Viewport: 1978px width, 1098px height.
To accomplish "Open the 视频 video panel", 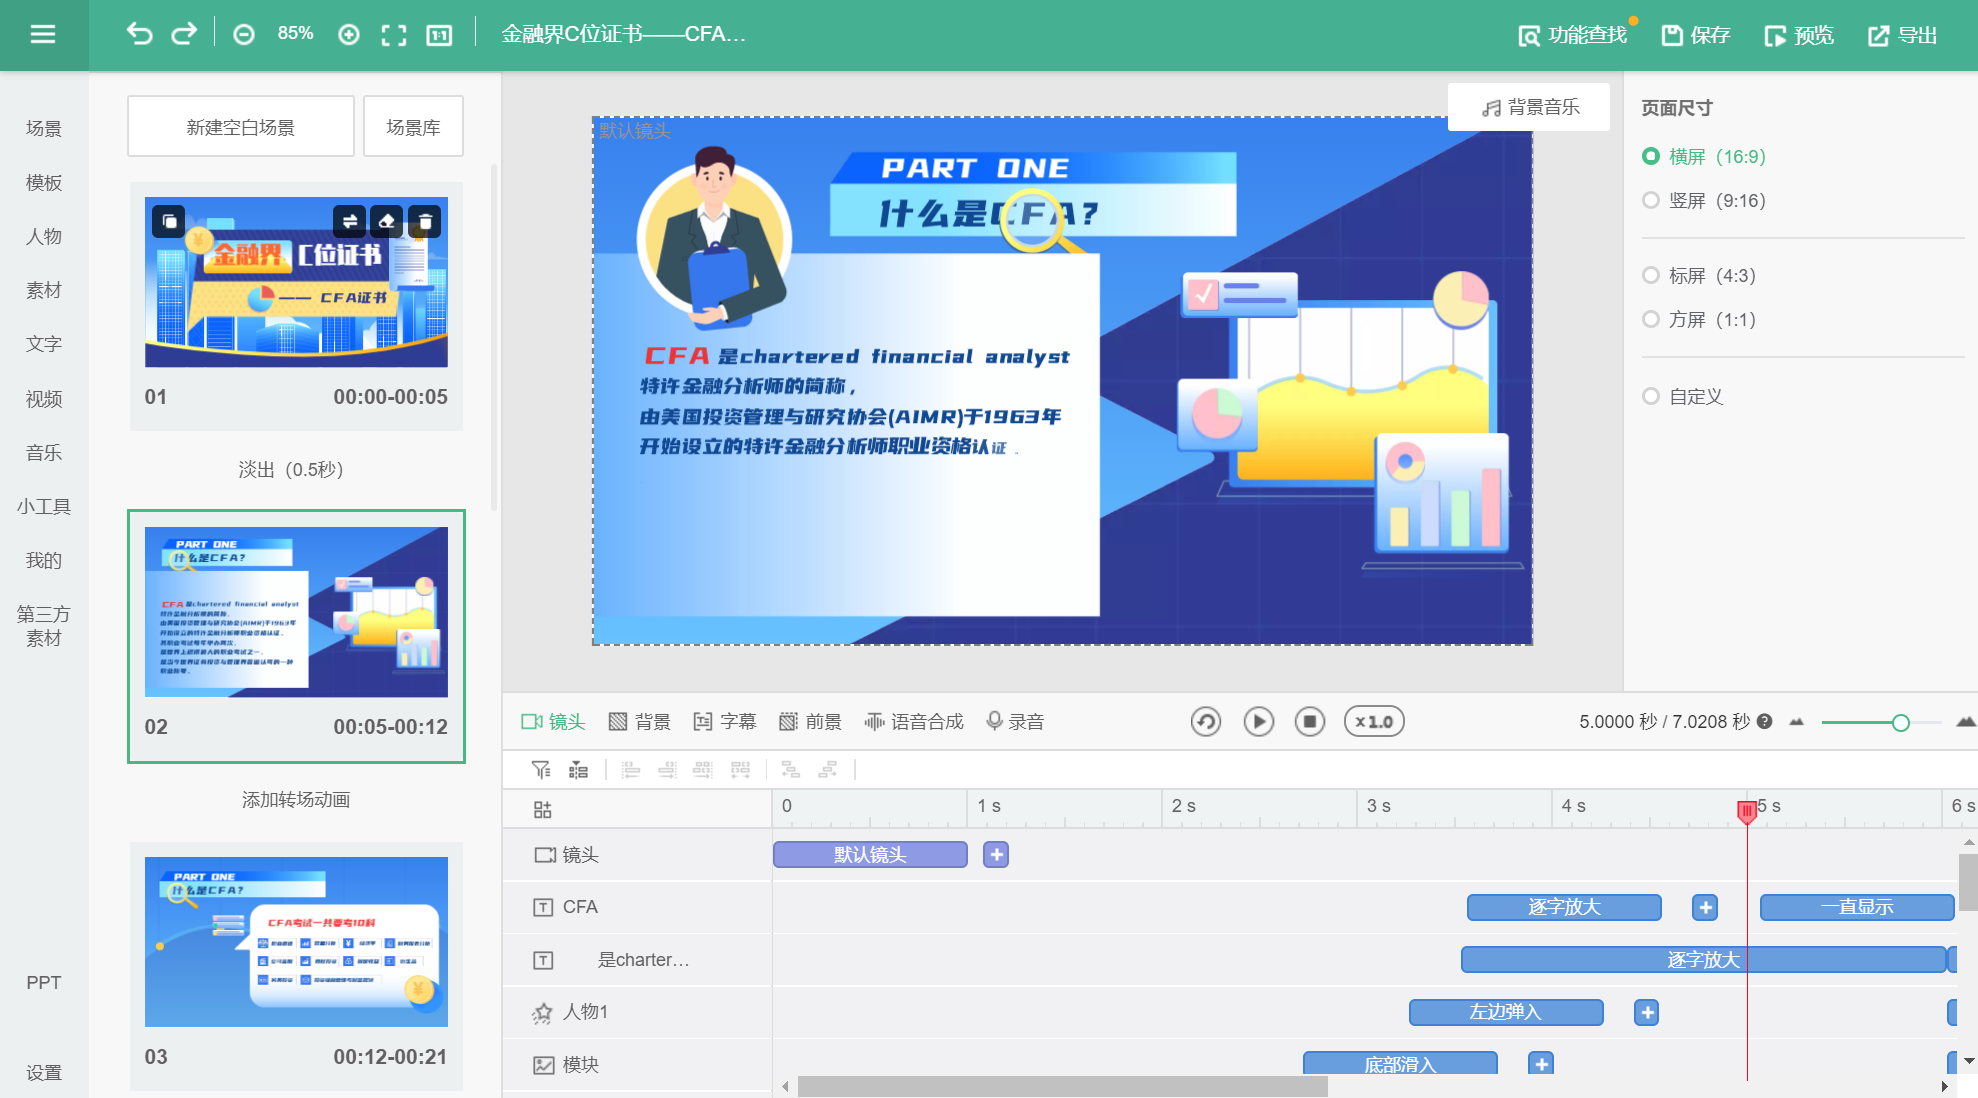I will [x=44, y=398].
